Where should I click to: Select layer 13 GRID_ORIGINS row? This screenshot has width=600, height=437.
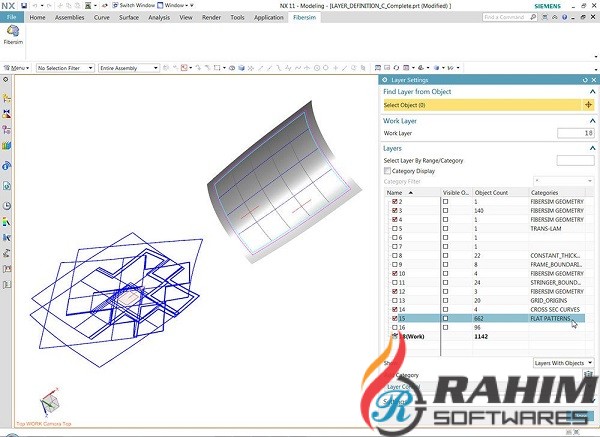[484, 301]
